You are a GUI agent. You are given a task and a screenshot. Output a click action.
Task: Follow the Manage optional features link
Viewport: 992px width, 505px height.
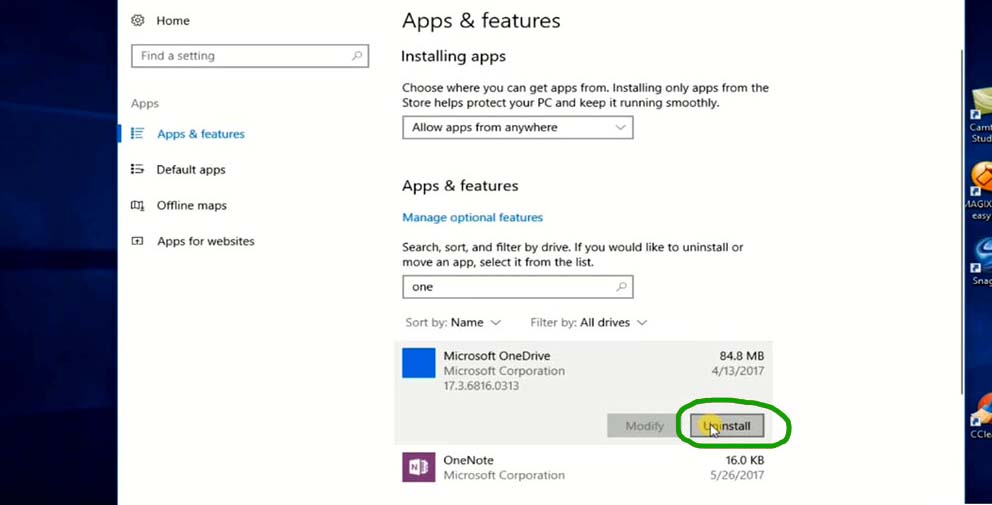473,218
